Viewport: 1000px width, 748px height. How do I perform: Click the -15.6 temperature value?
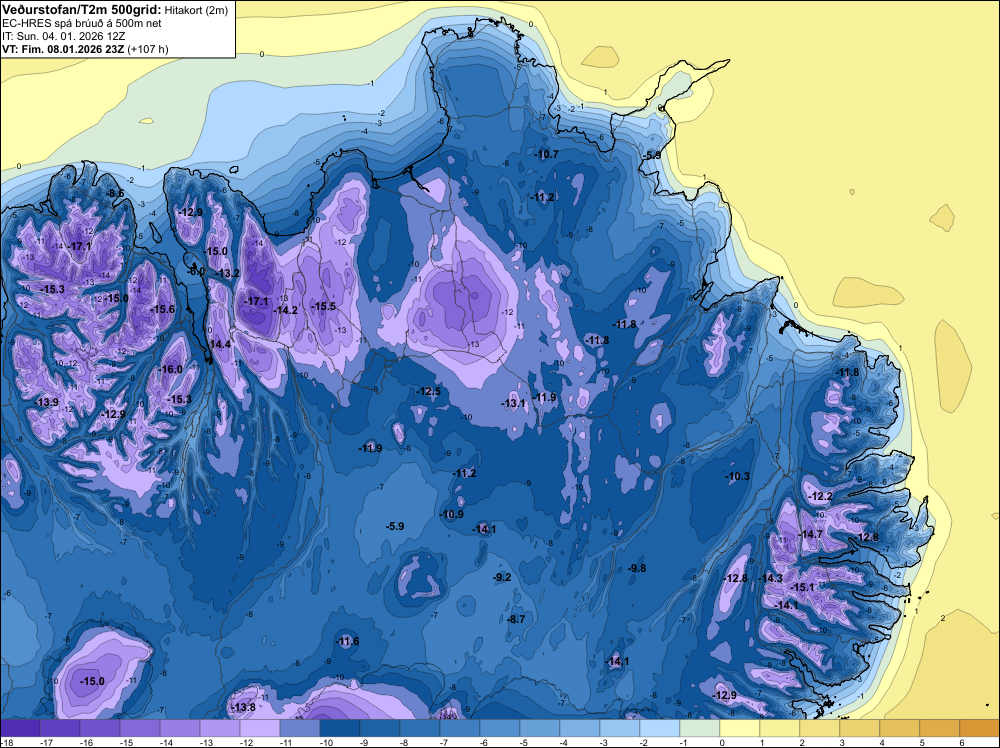(x=162, y=309)
